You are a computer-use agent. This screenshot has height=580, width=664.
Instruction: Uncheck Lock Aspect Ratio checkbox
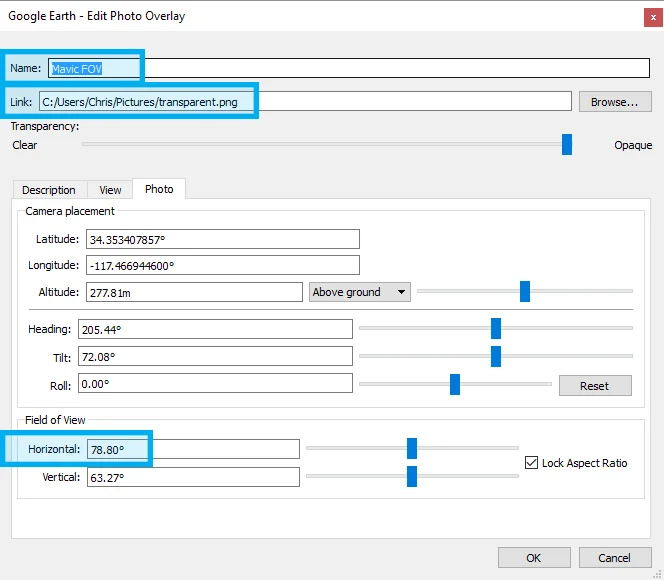coord(531,463)
